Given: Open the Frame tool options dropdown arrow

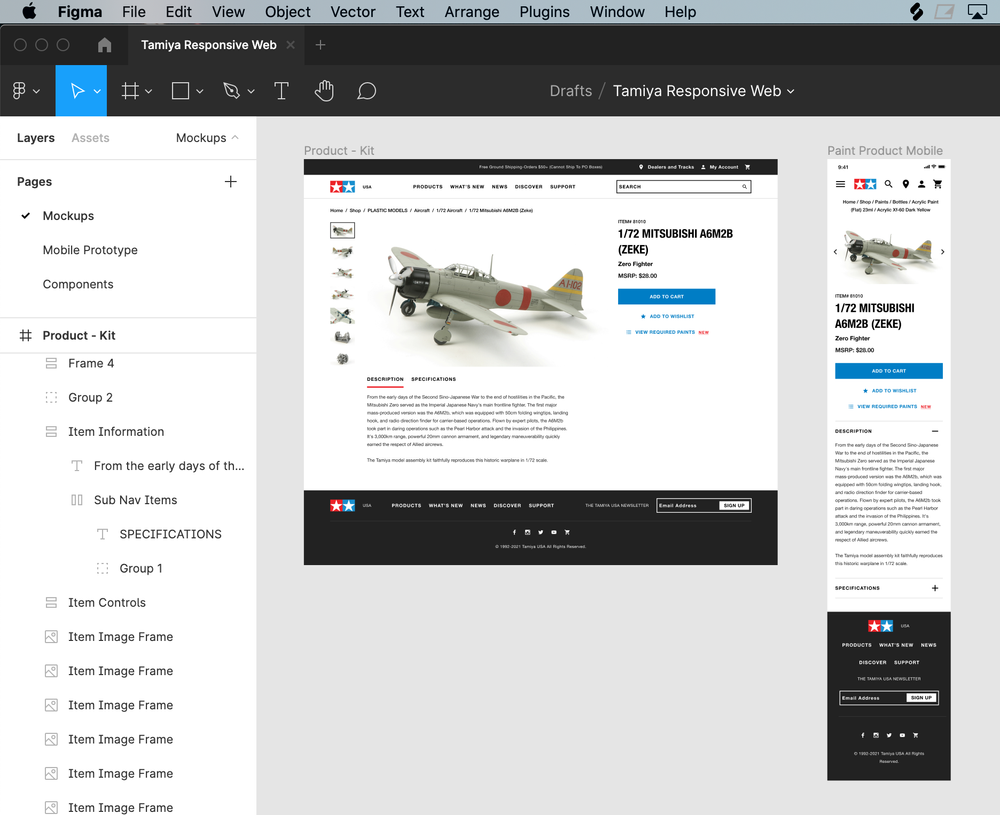Looking at the screenshot, I should pyautogui.click(x=149, y=91).
